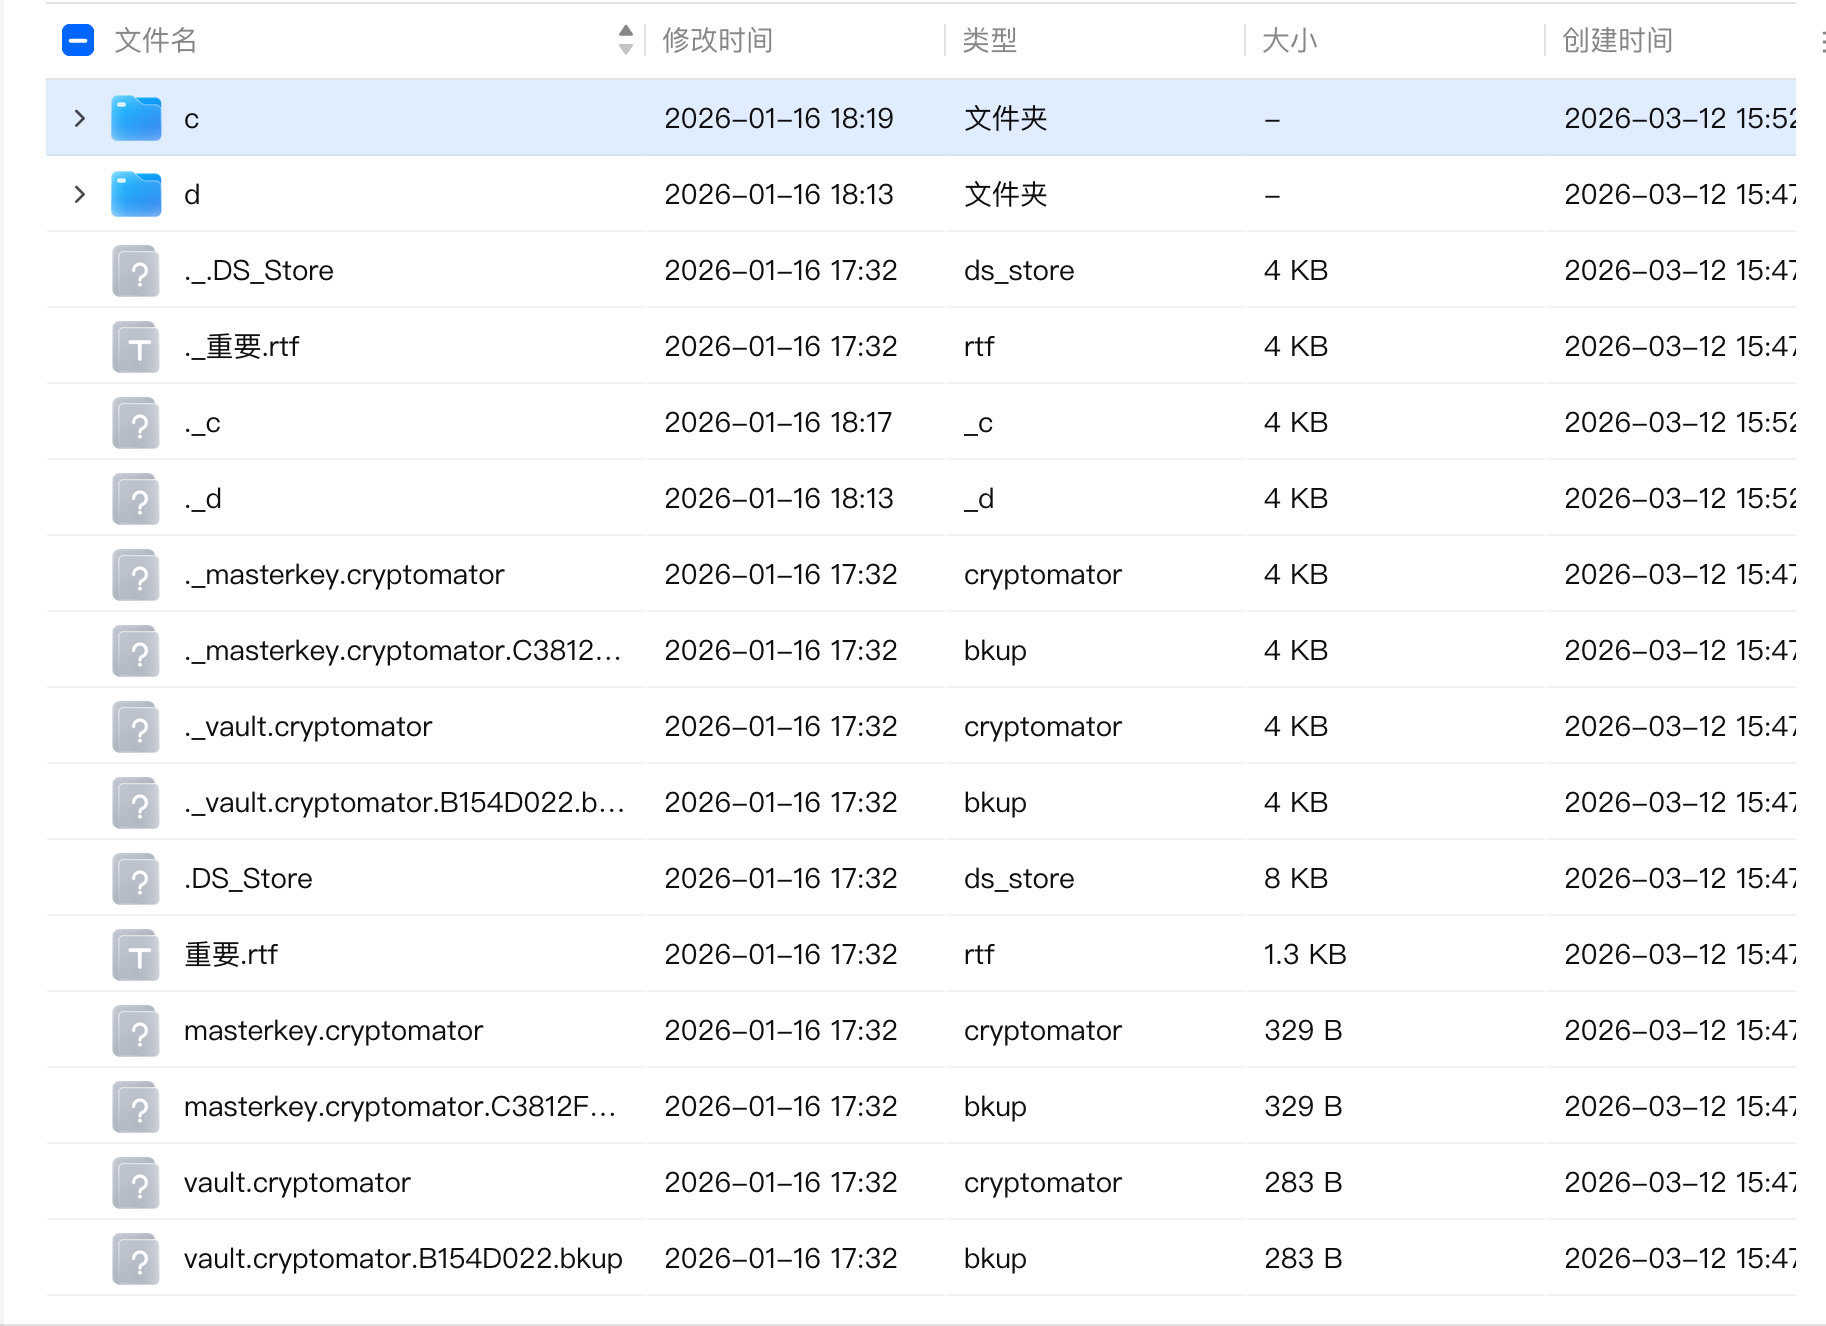The image size is (1826, 1326).
Task: Click the text file icon for 重要.rtf
Action: (x=136, y=955)
